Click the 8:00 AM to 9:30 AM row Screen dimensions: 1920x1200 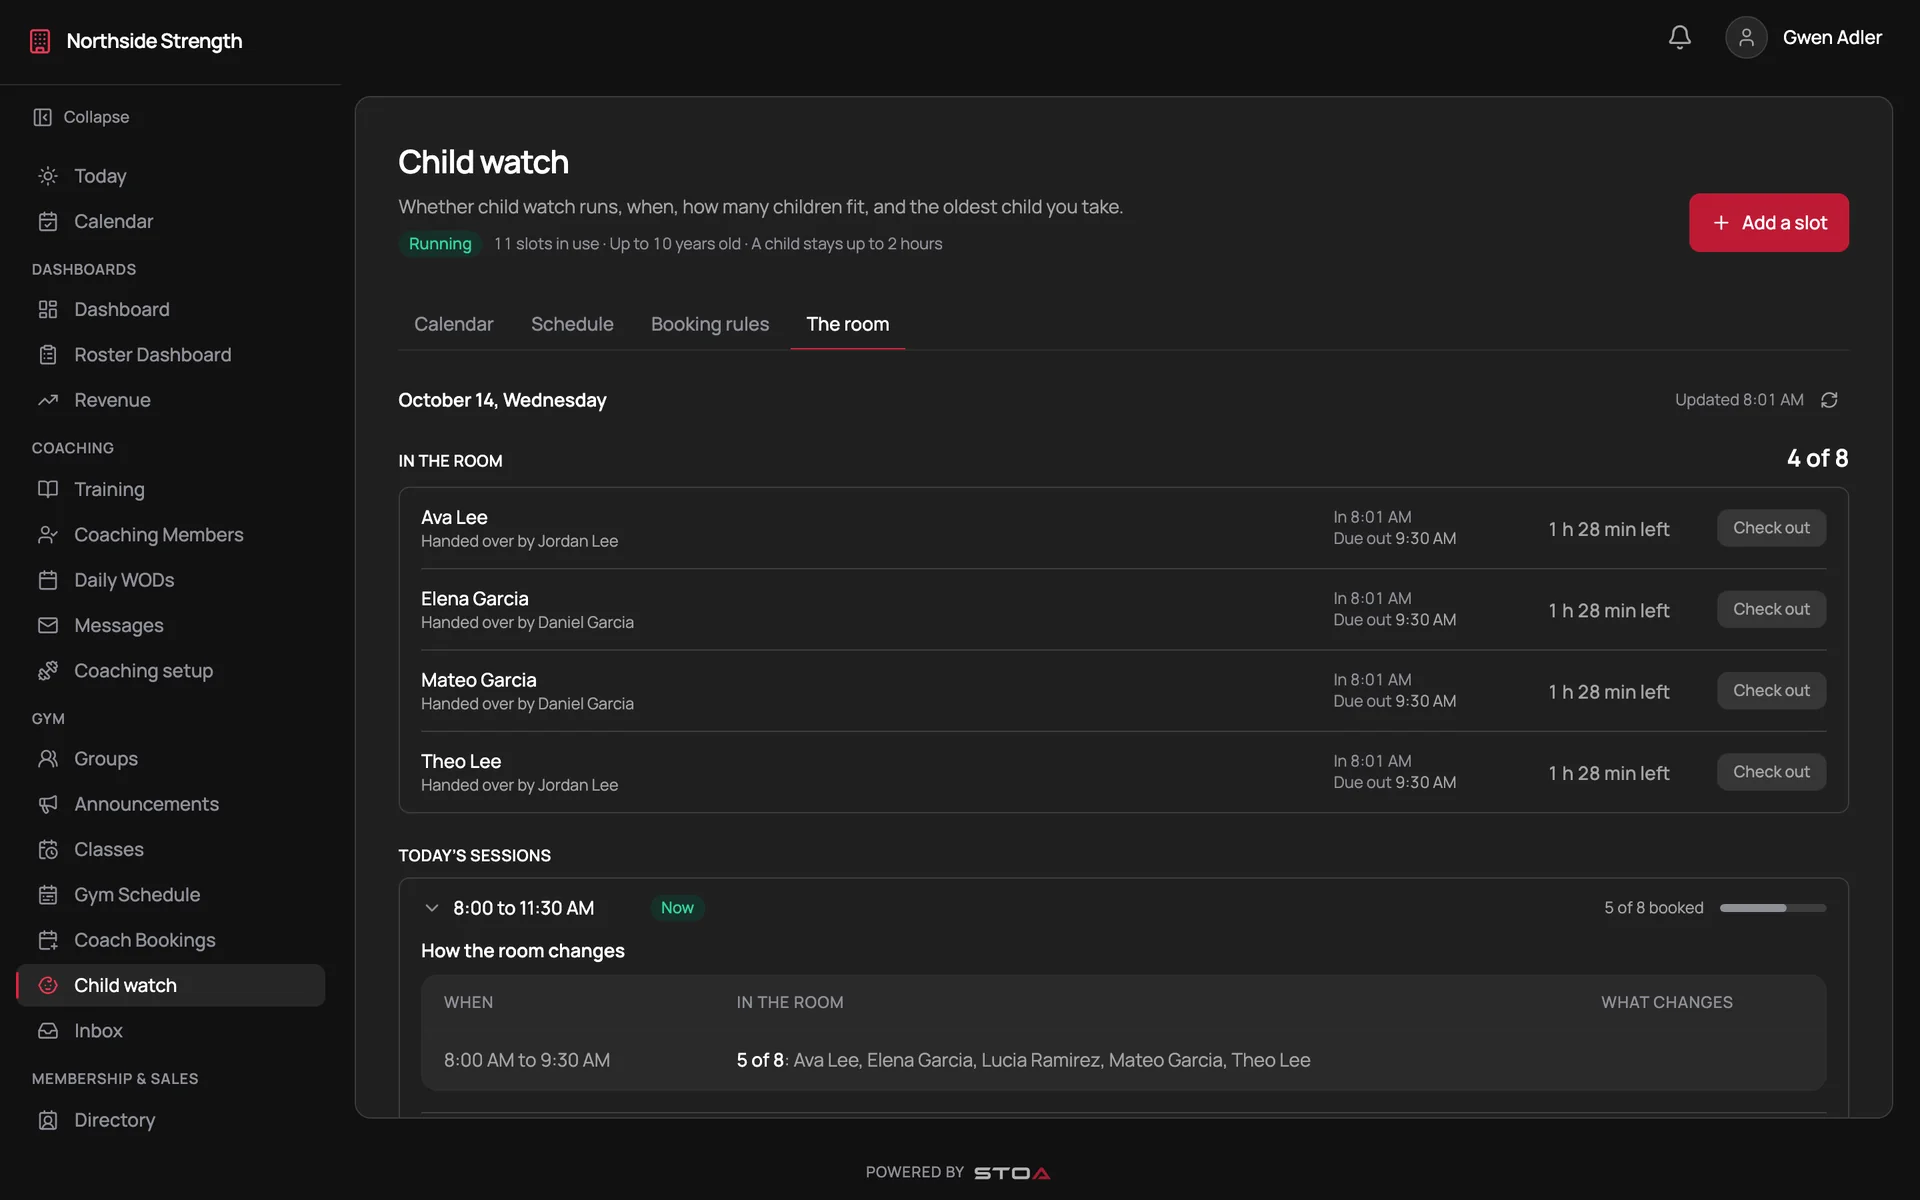pyautogui.click(x=1123, y=1060)
